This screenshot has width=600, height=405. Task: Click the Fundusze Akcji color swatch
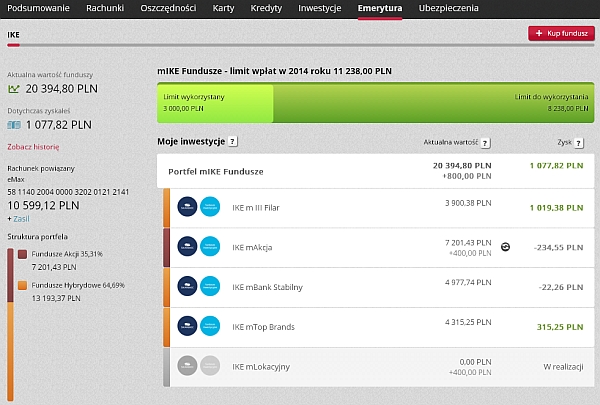point(23,254)
